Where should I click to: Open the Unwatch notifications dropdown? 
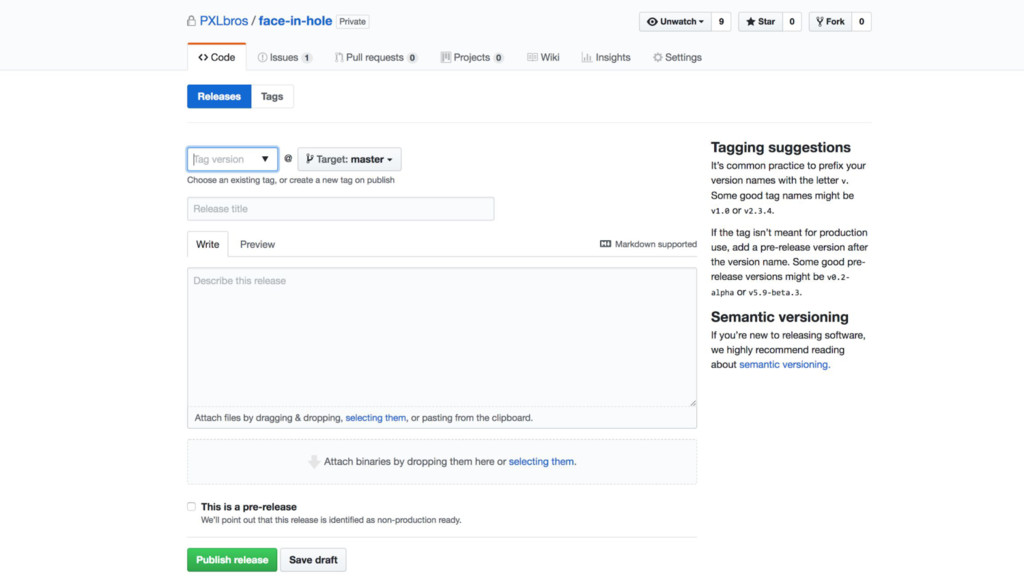pos(676,21)
